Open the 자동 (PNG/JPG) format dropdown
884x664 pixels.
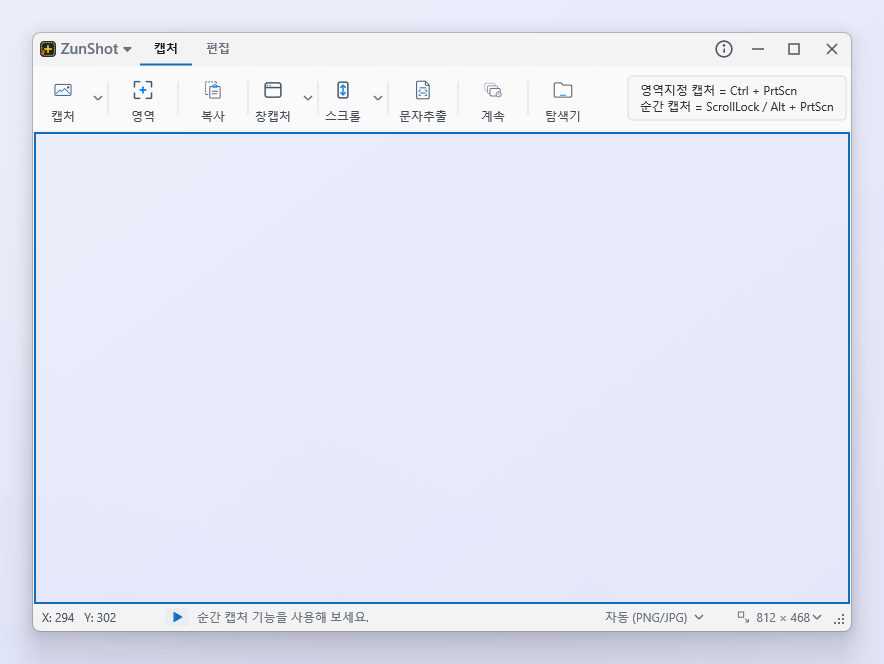(654, 617)
